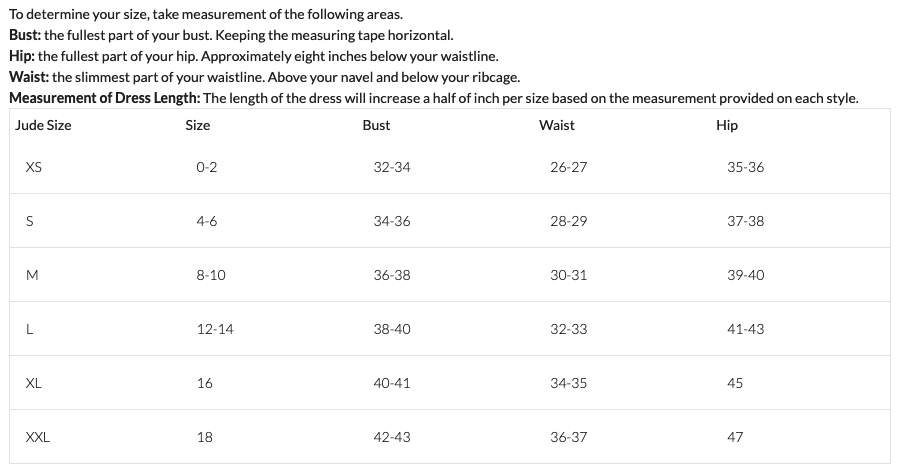Click the Jude Size column header

coord(43,125)
